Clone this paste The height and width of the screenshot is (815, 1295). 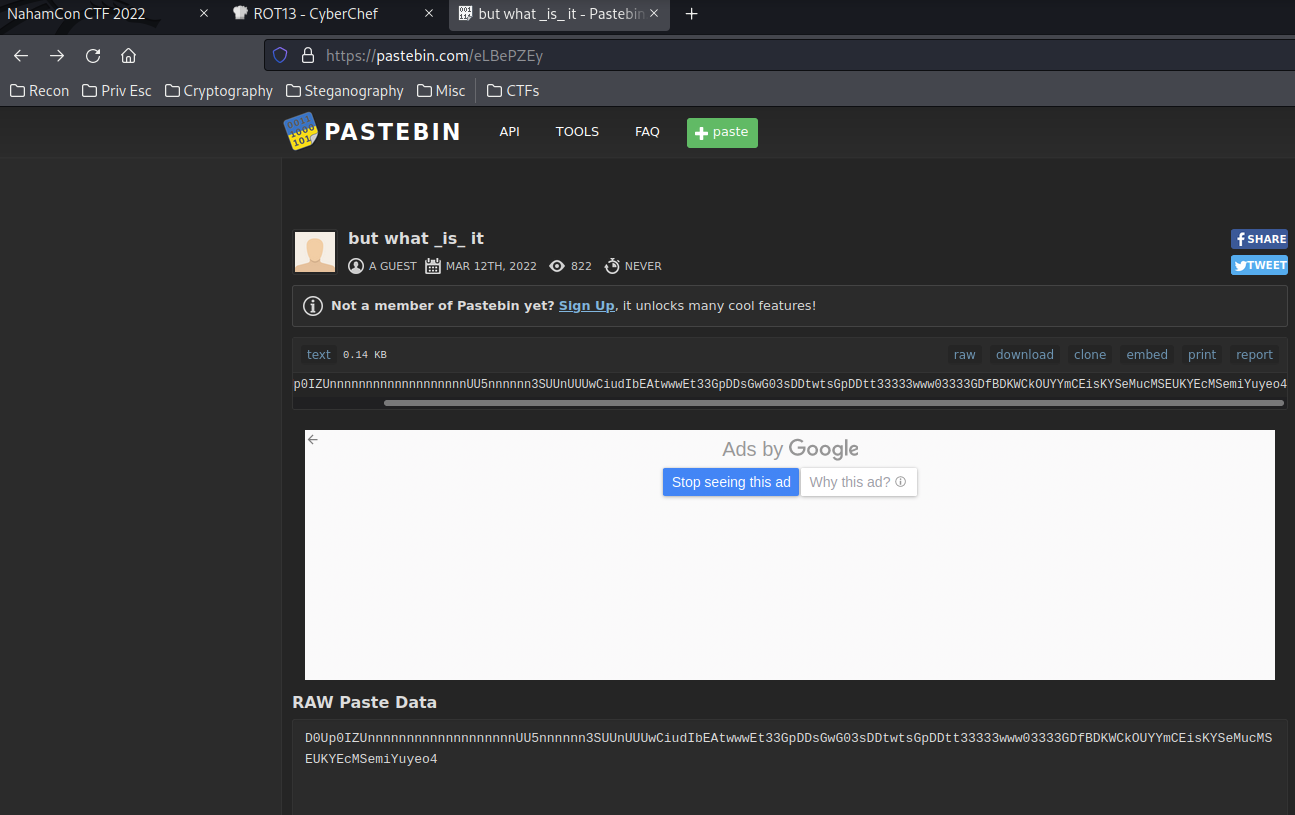(x=1090, y=355)
